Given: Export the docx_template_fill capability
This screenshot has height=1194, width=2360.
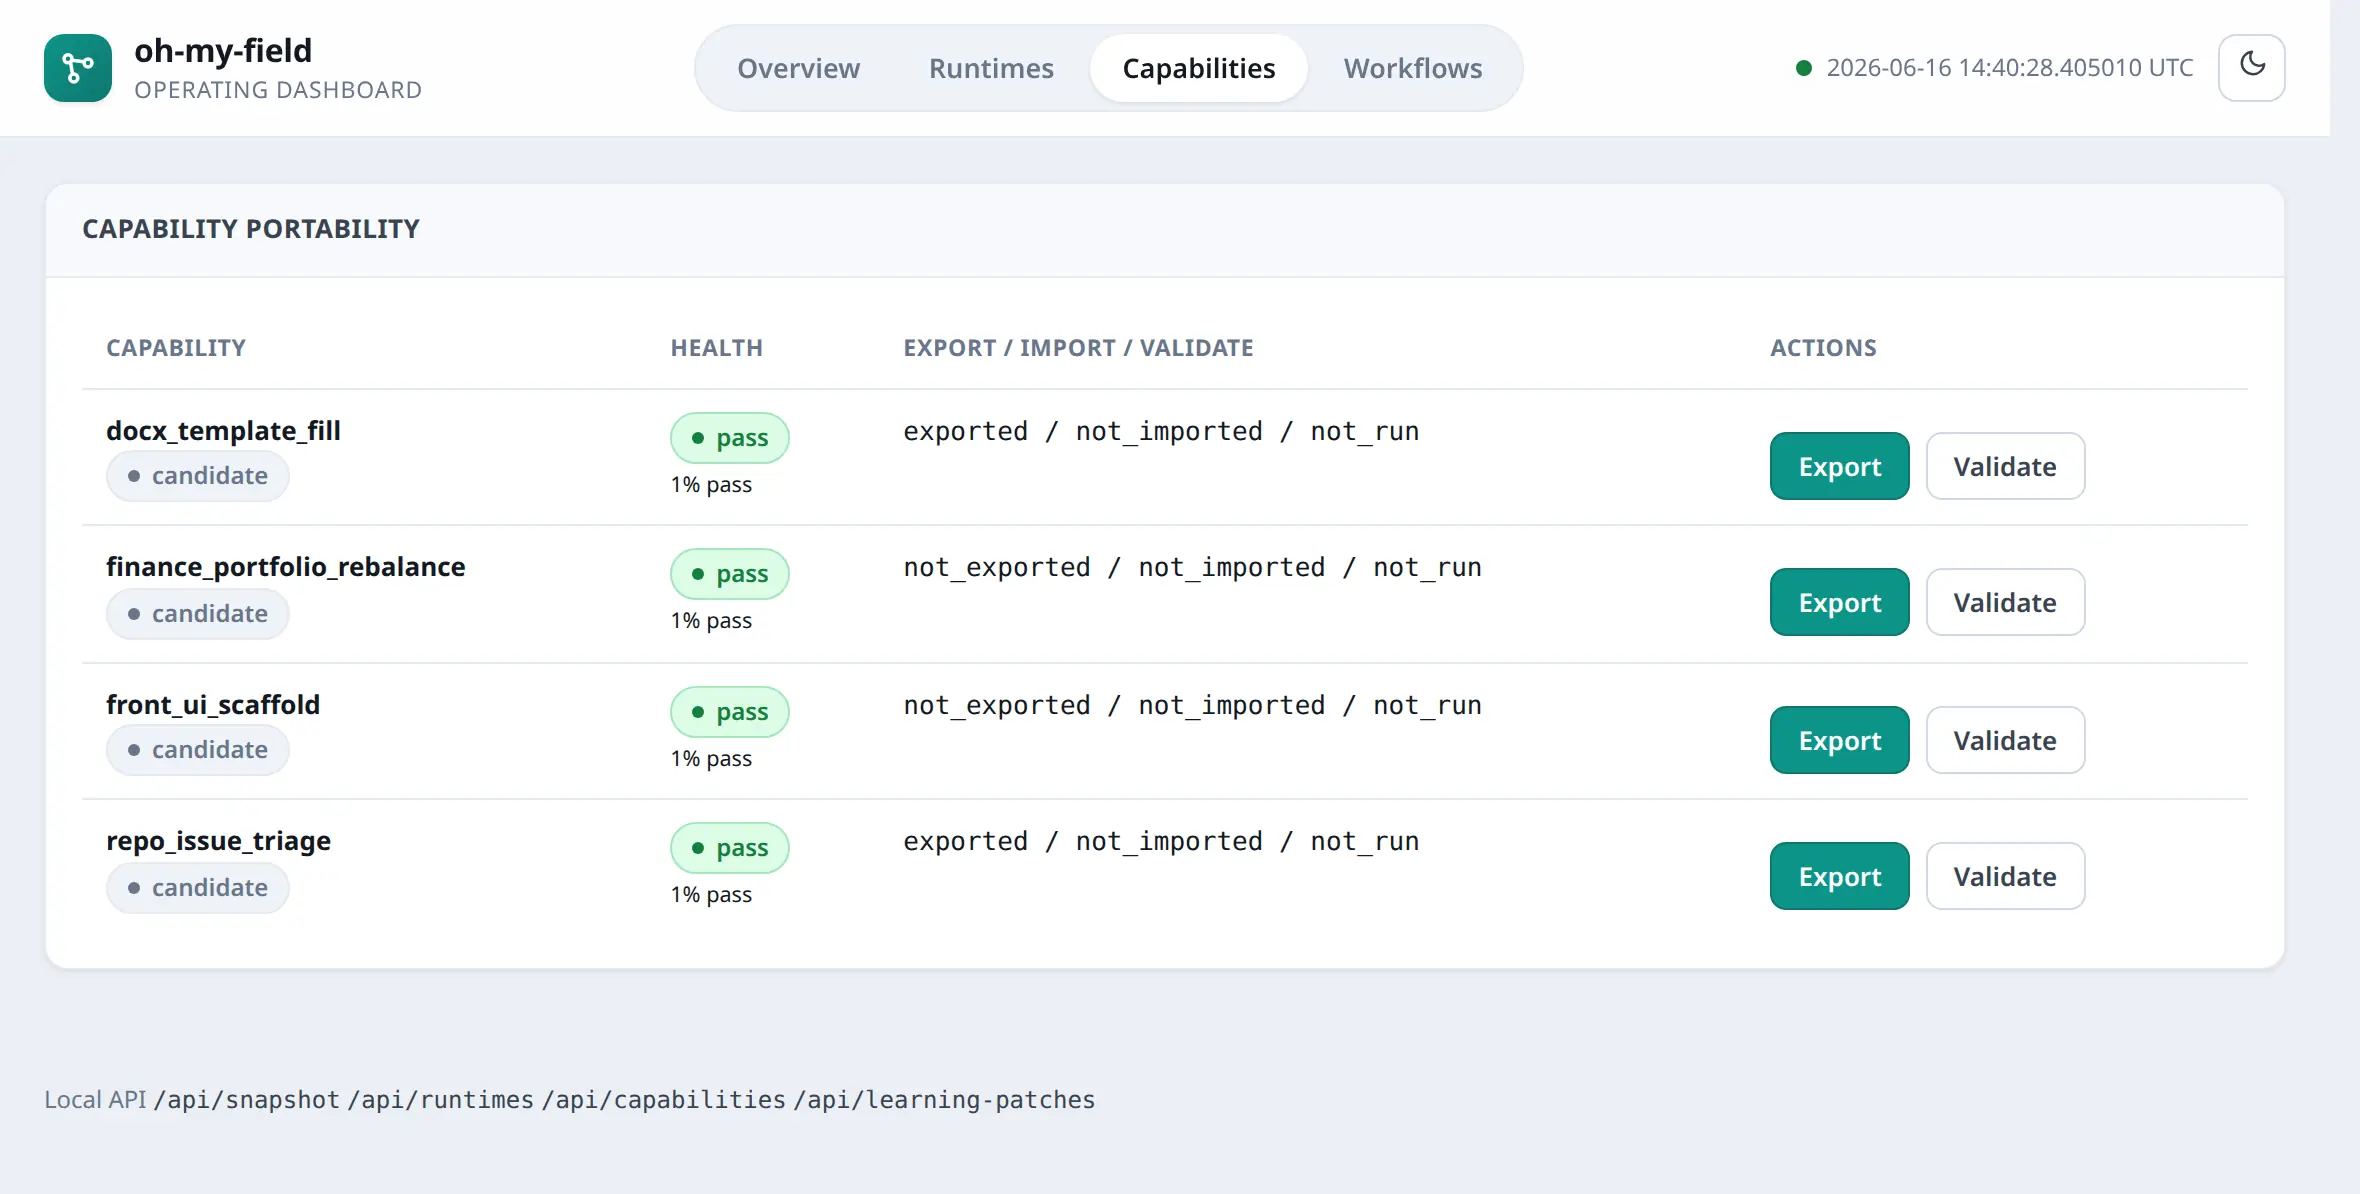Looking at the screenshot, I should pyautogui.click(x=1840, y=466).
